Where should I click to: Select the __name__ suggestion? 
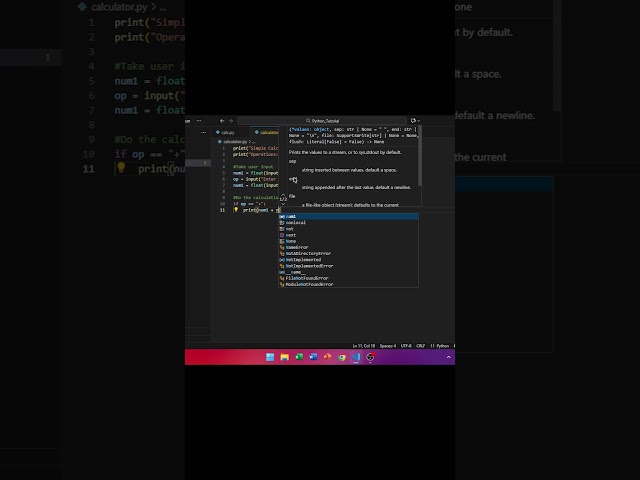(x=349, y=272)
